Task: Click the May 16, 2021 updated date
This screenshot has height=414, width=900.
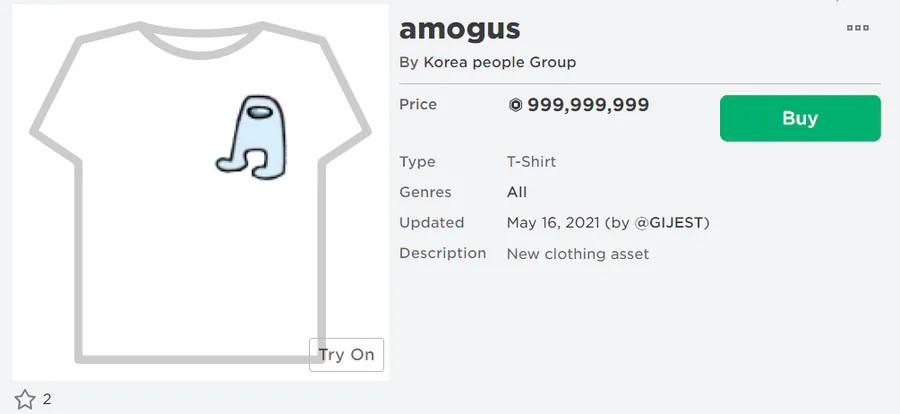Action: (553, 223)
